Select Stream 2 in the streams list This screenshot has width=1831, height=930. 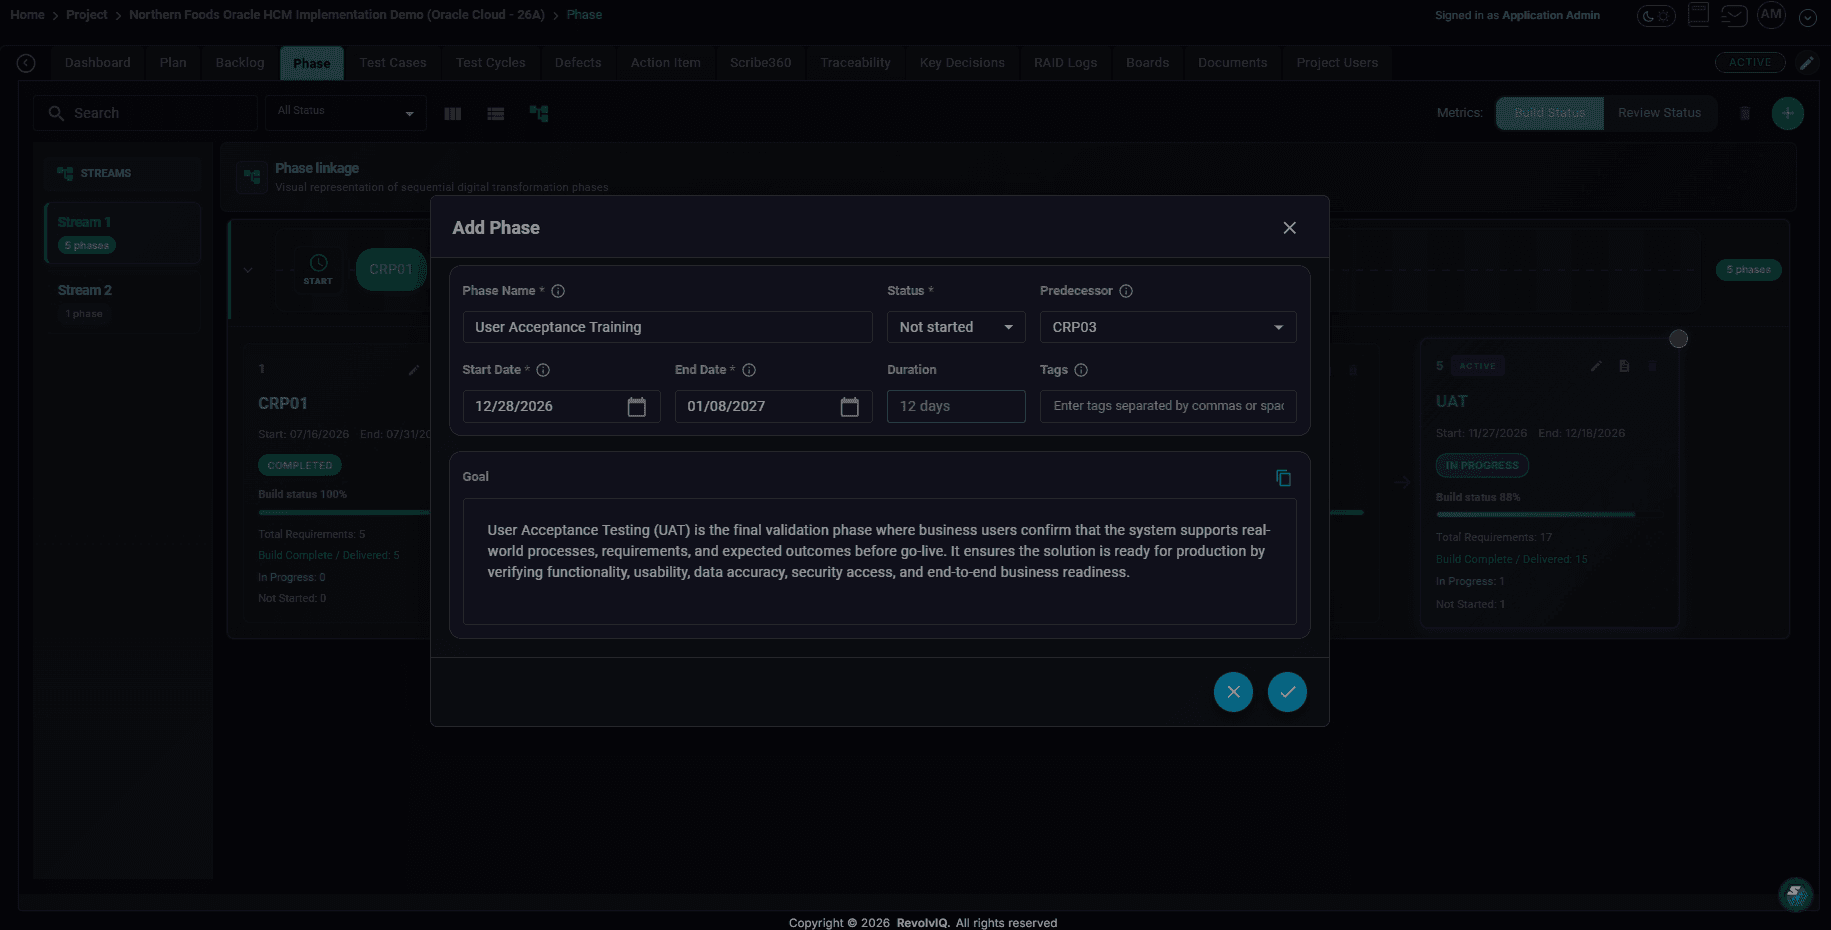123,301
